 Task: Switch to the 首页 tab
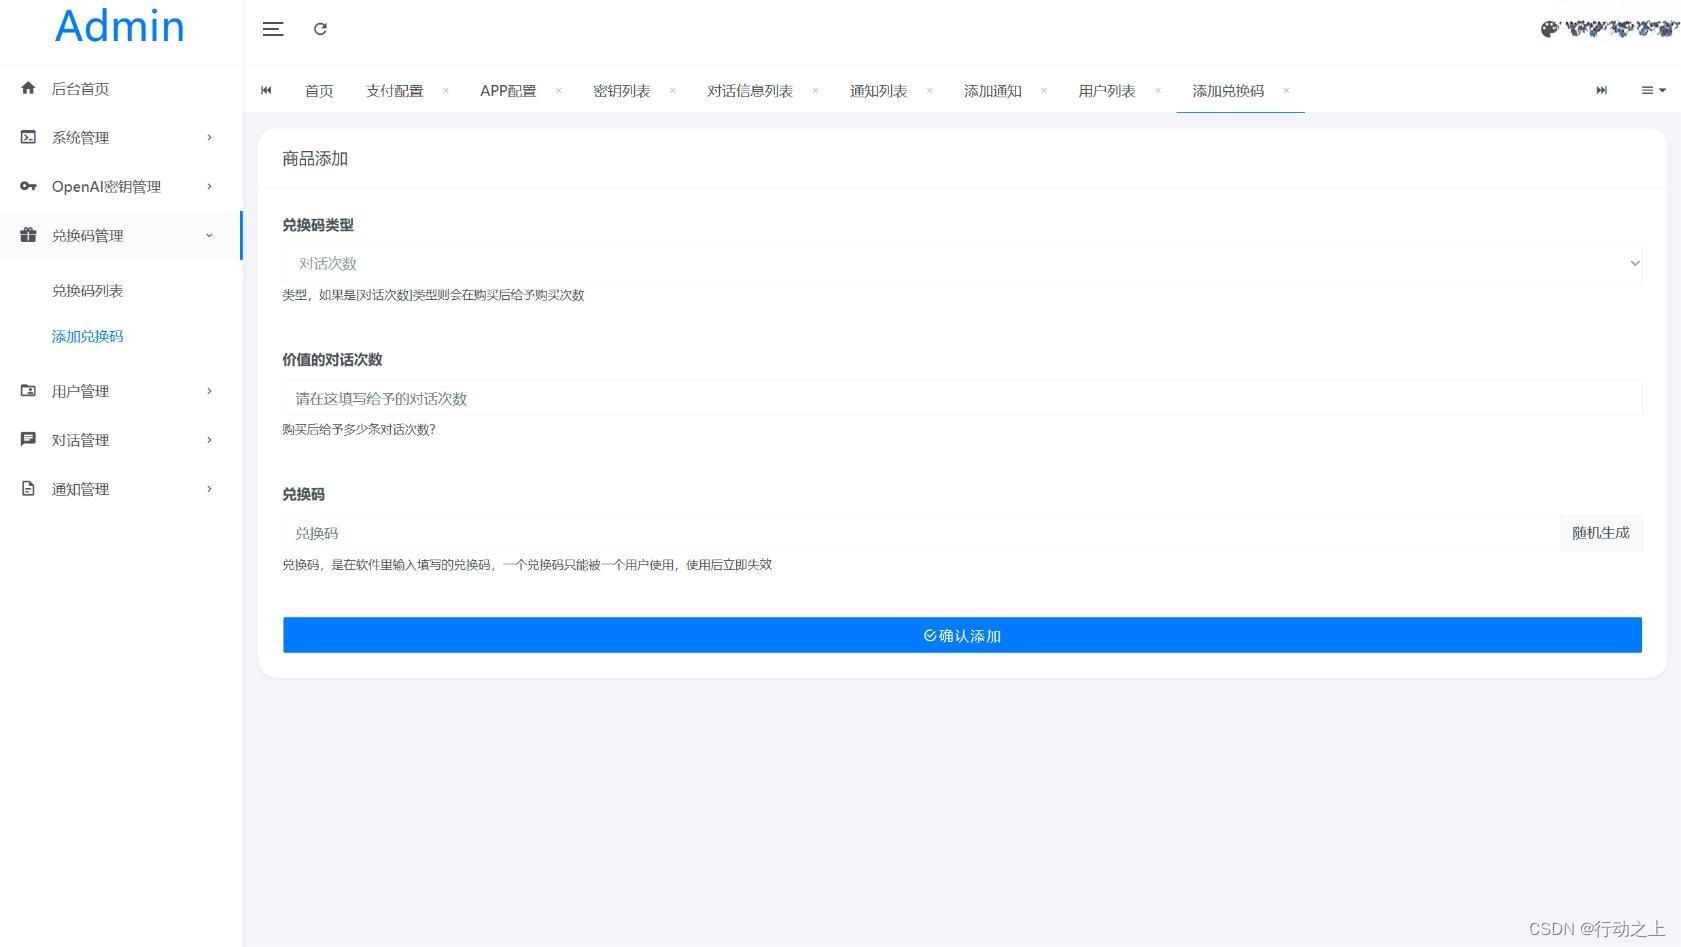(x=319, y=91)
